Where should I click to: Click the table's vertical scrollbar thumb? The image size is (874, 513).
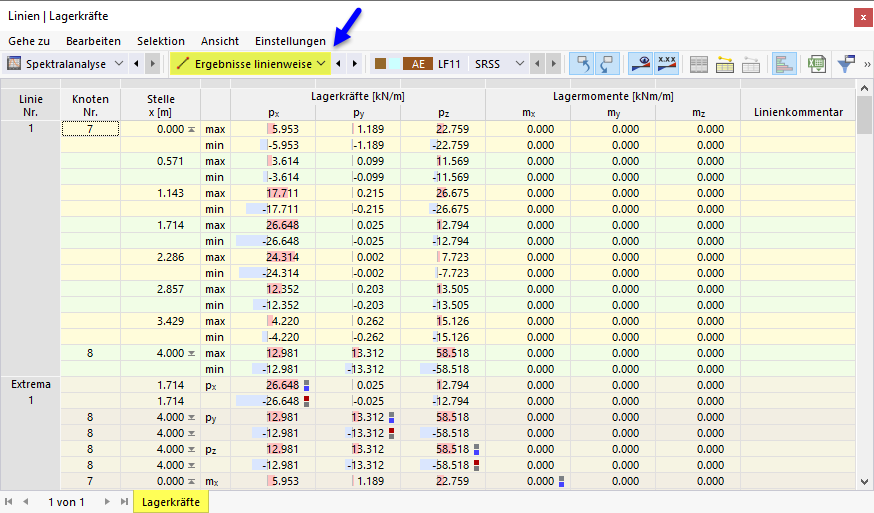click(864, 115)
